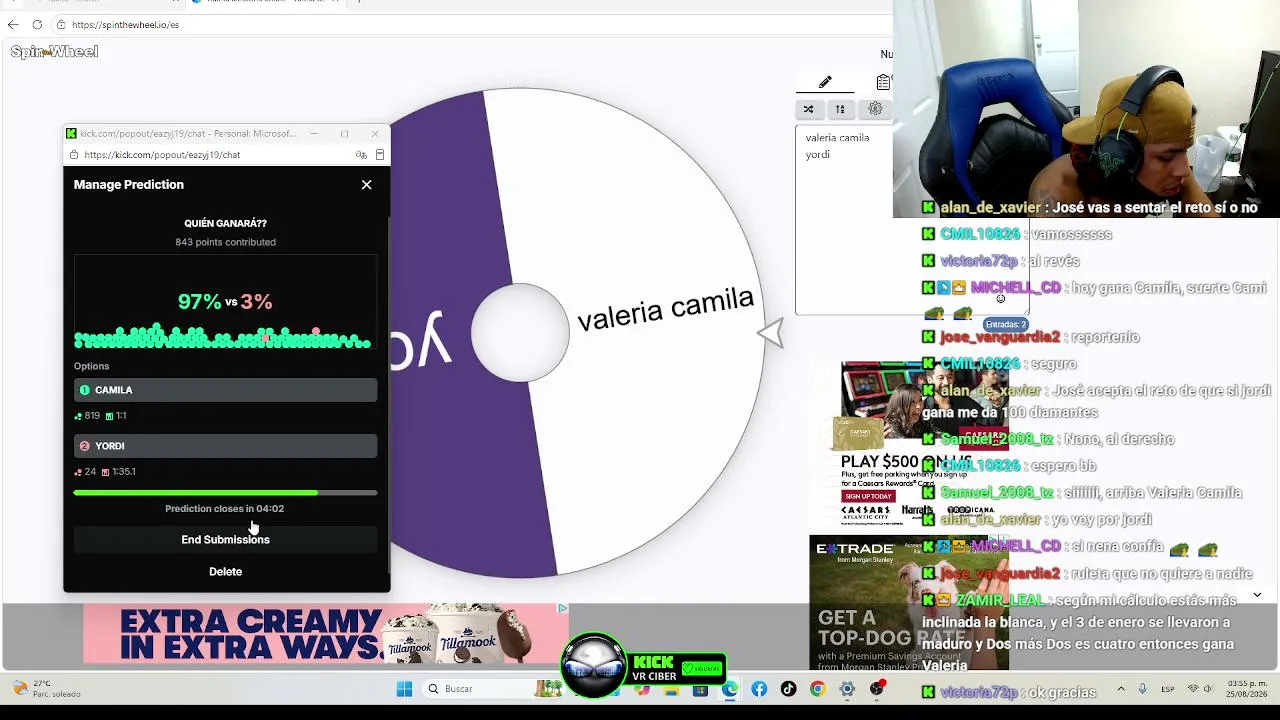
Task: Open the weather widget on taskbar
Action: tap(48, 689)
